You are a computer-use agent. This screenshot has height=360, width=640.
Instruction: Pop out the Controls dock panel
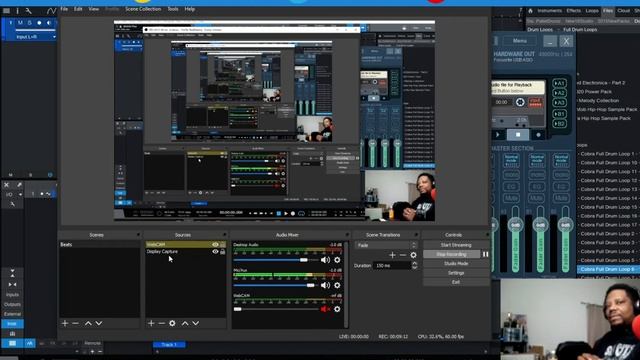pos(487,235)
